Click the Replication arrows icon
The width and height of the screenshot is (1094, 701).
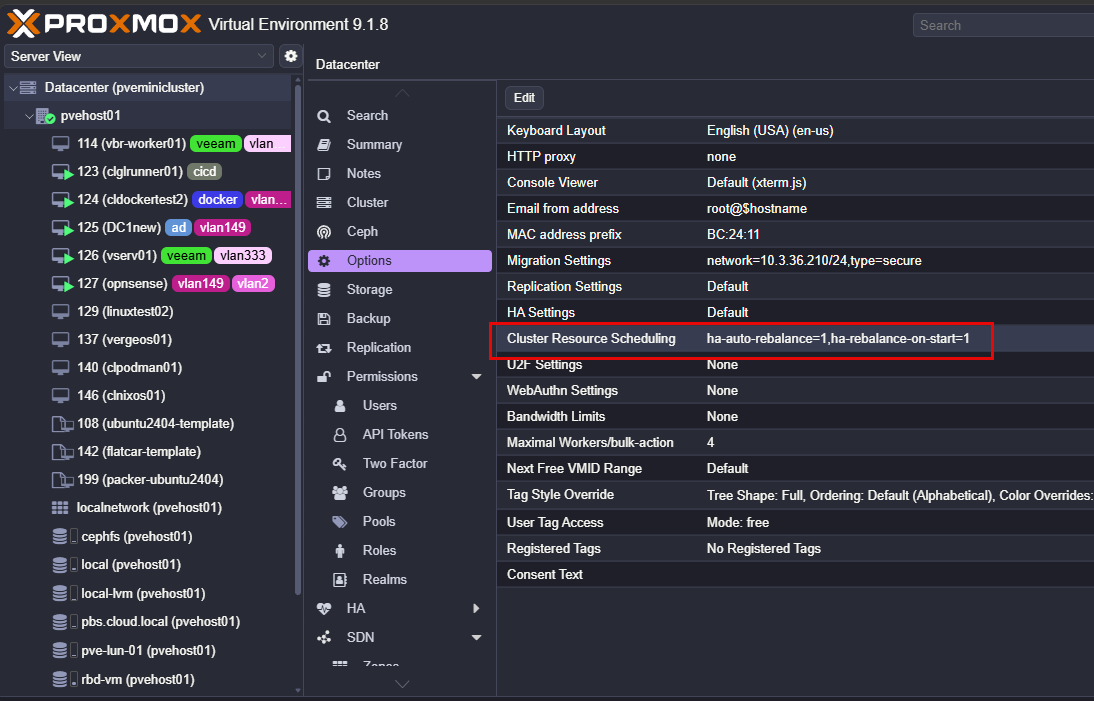pyautogui.click(x=324, y=348)
